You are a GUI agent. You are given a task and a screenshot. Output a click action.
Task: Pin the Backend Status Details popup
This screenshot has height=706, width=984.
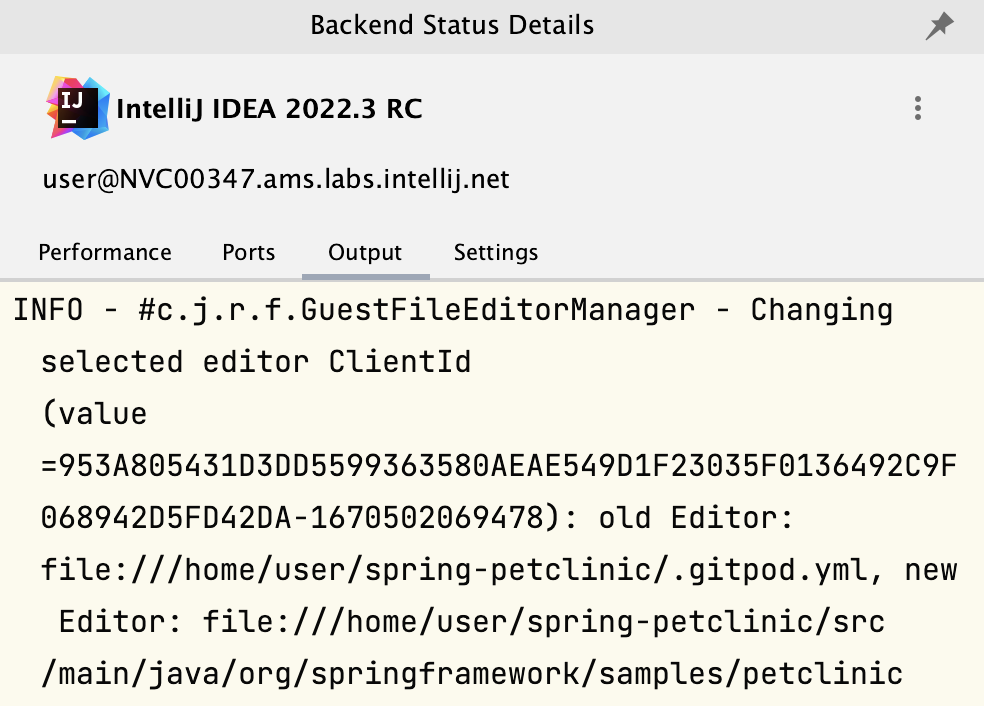(939, 27)
